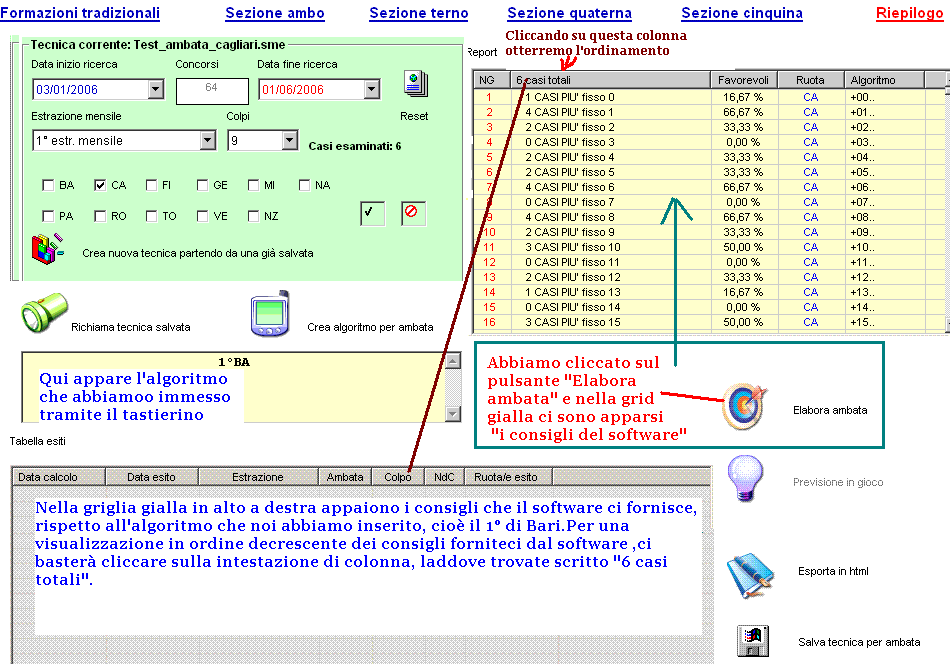Expand the Estrazione mensile dropdown
This screenshot has width=950, height=664.
(208, 141)
